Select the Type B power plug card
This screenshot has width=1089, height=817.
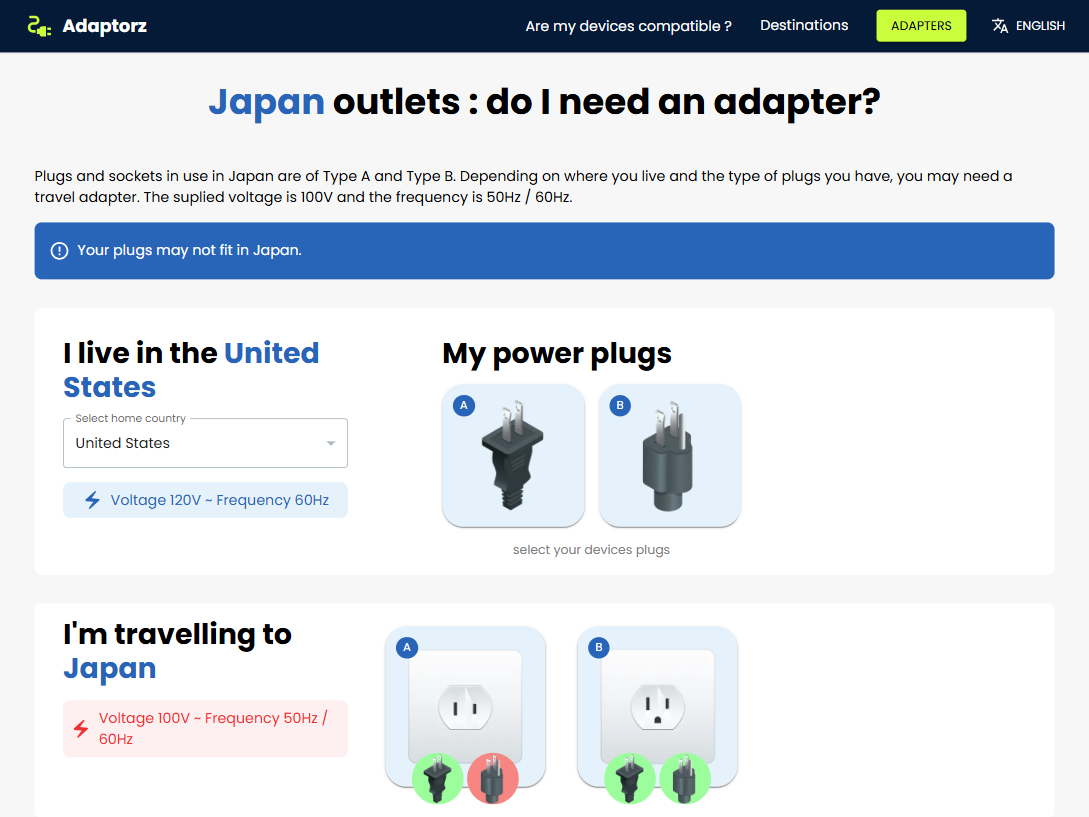coord(670,456)
